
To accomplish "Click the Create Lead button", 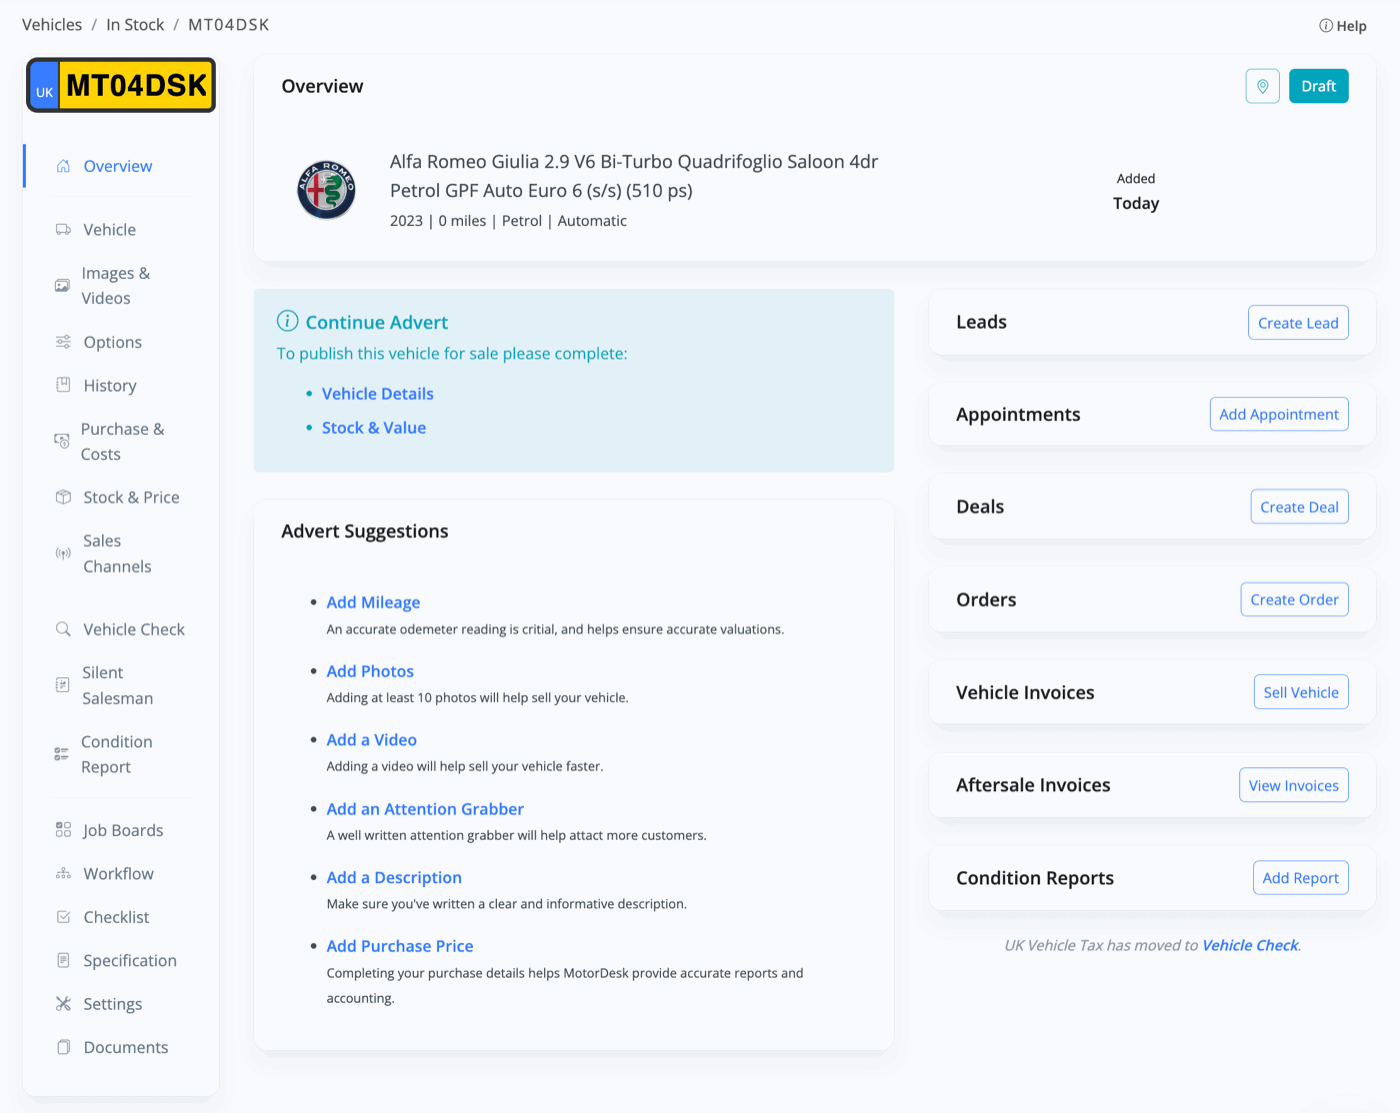I will coord(1298,323).
